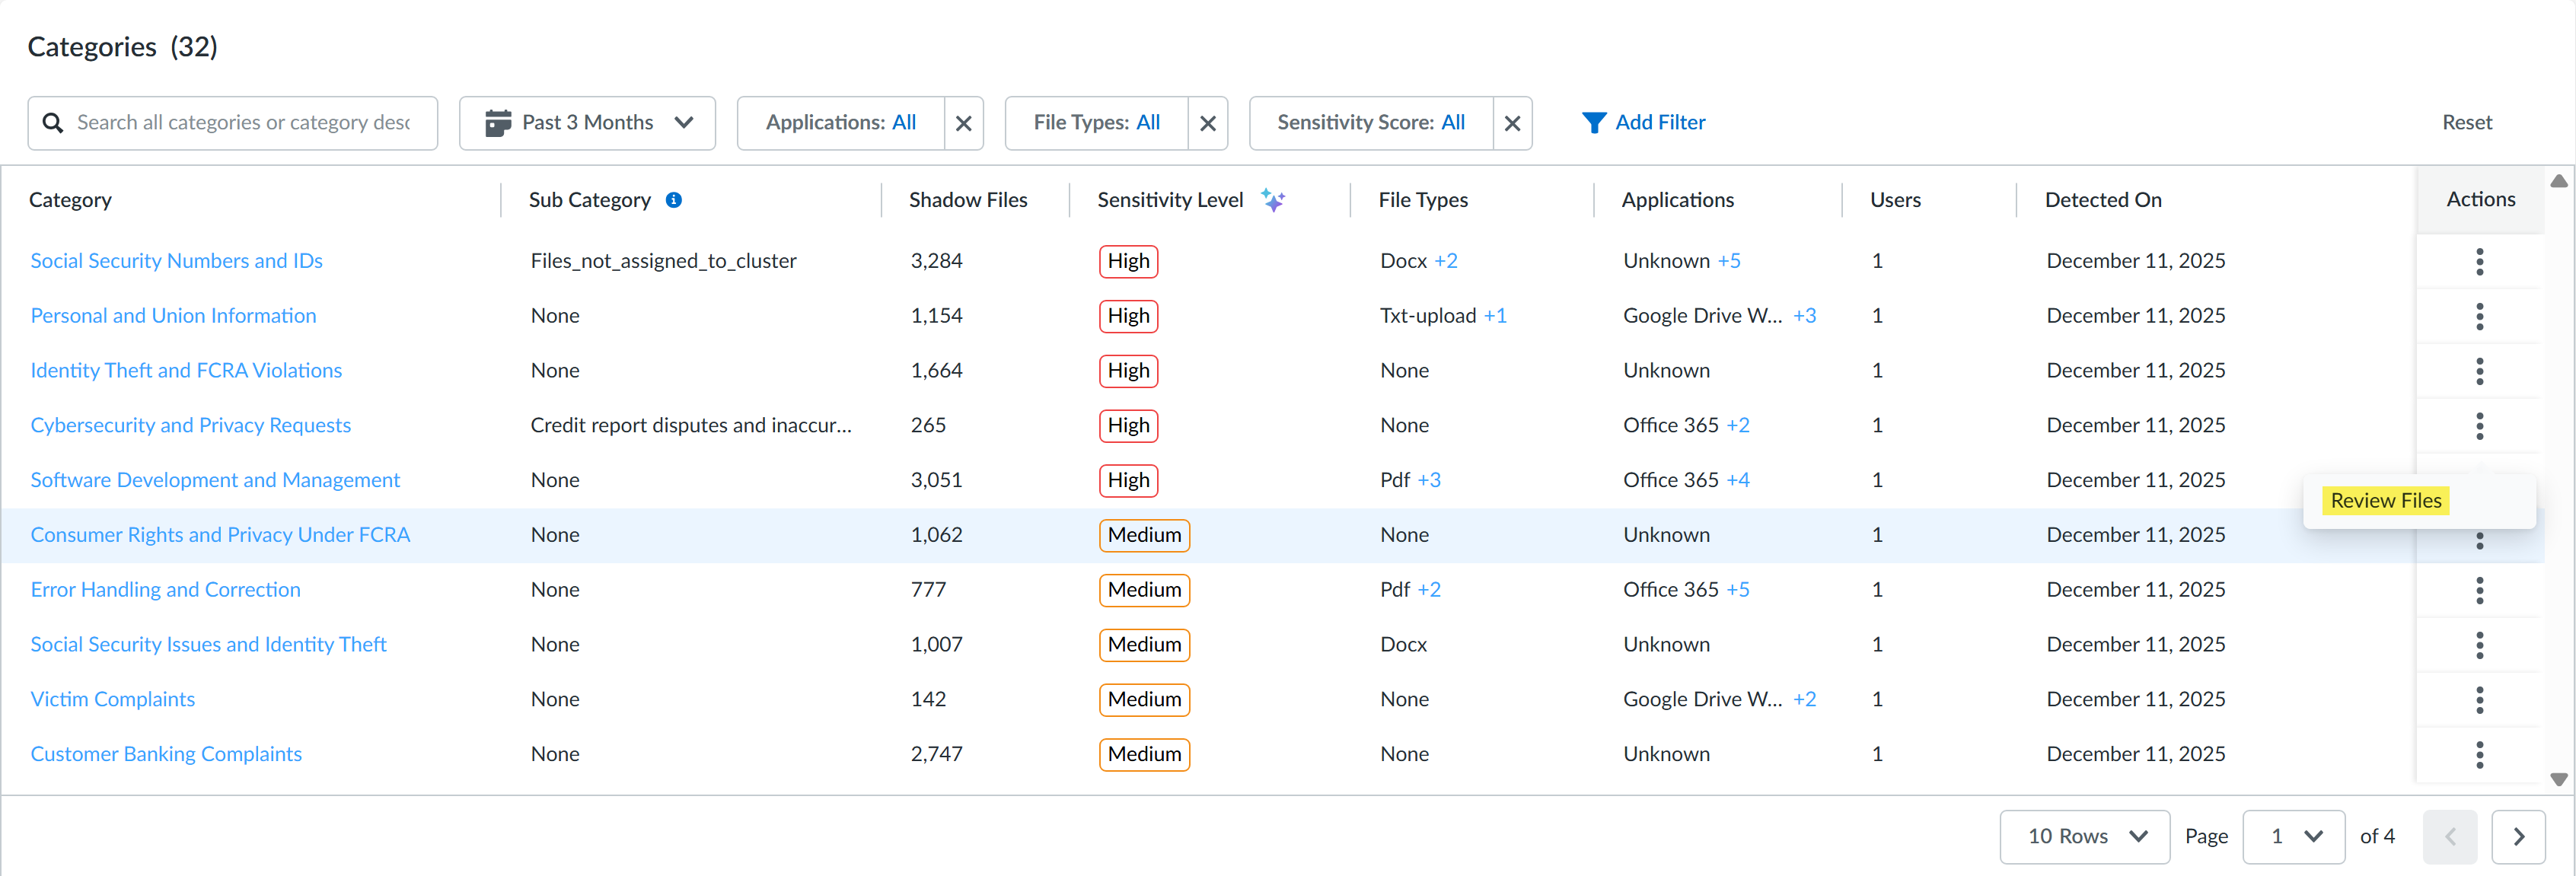The height and width of the screenshot is (876, 2576).
Task: Open actions menu for Customer Banking Complaints
Action: pos(2479,754)
